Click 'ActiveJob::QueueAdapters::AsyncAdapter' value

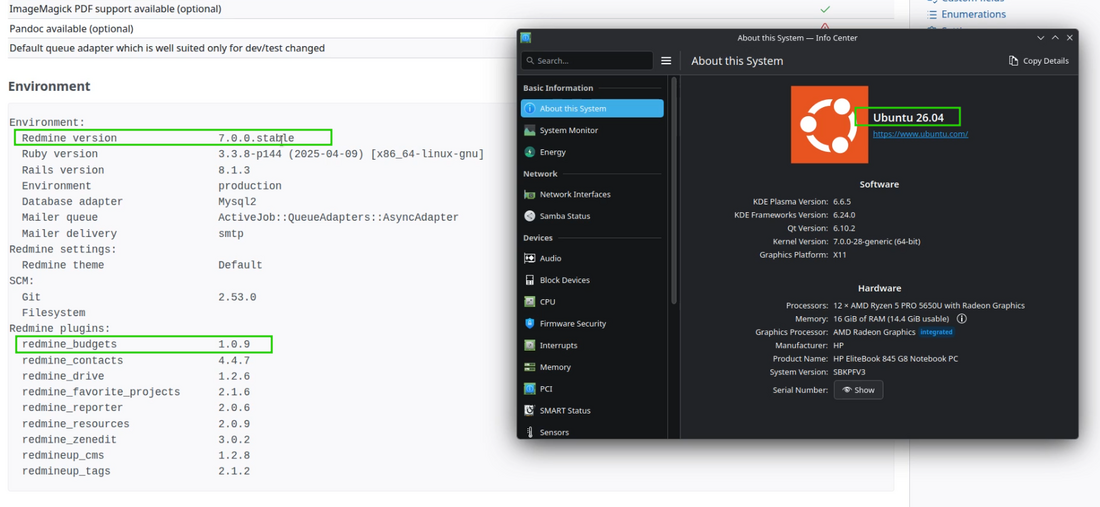[338, 218]
